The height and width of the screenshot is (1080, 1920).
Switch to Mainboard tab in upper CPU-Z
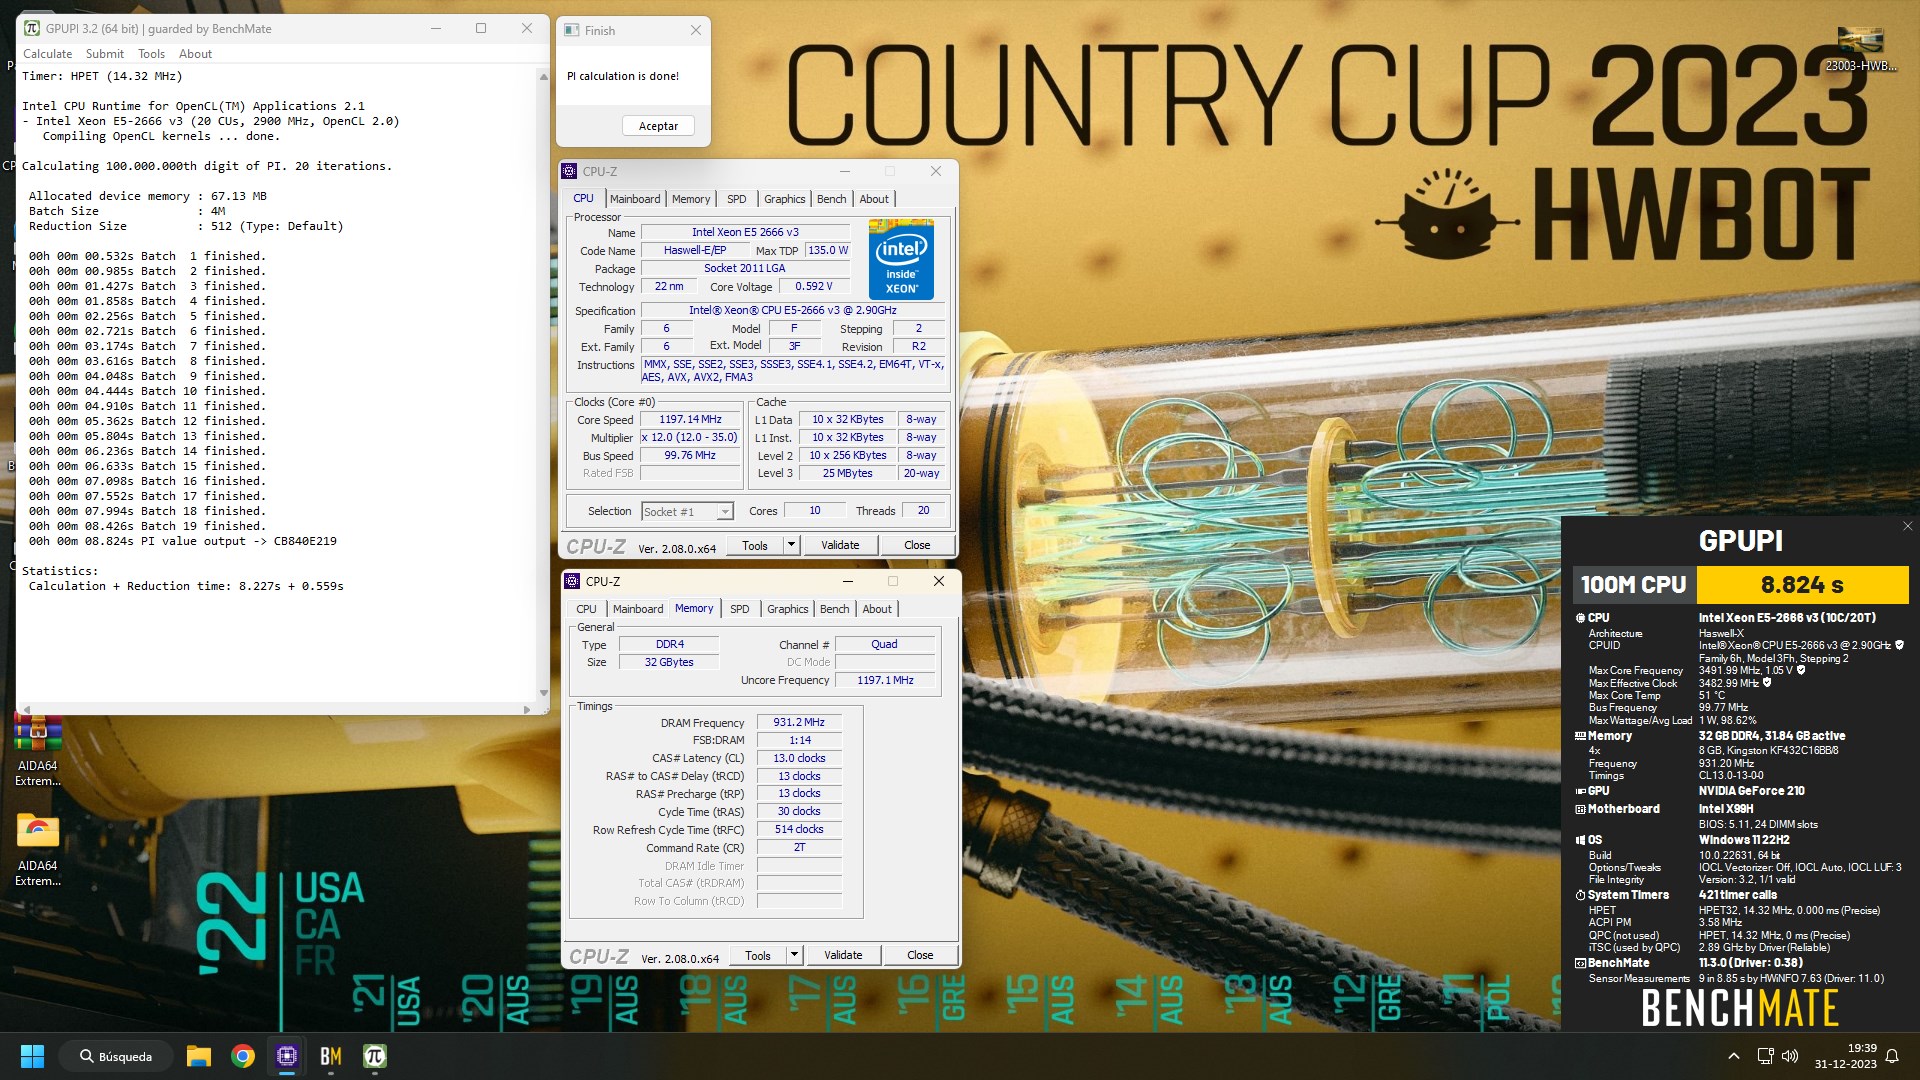pyautogui.click(x=635, y=199)
